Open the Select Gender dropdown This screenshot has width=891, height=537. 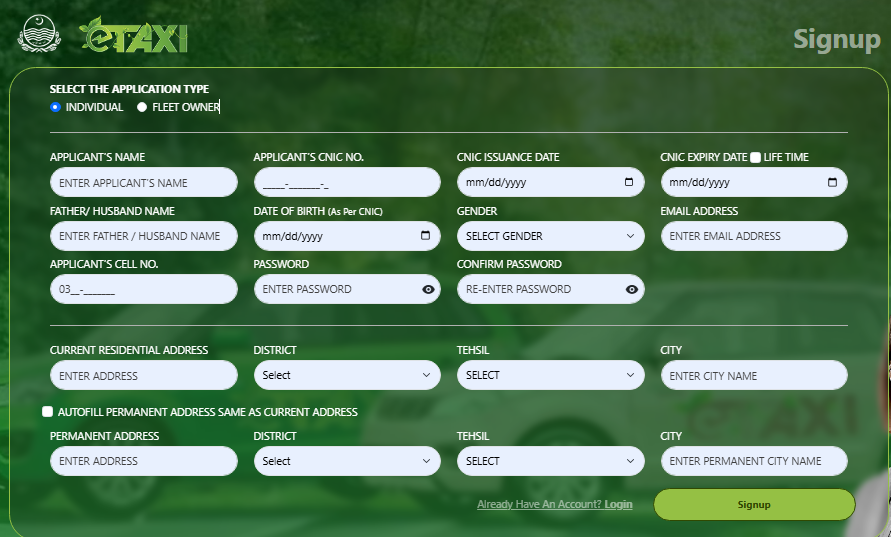[551, 236]
